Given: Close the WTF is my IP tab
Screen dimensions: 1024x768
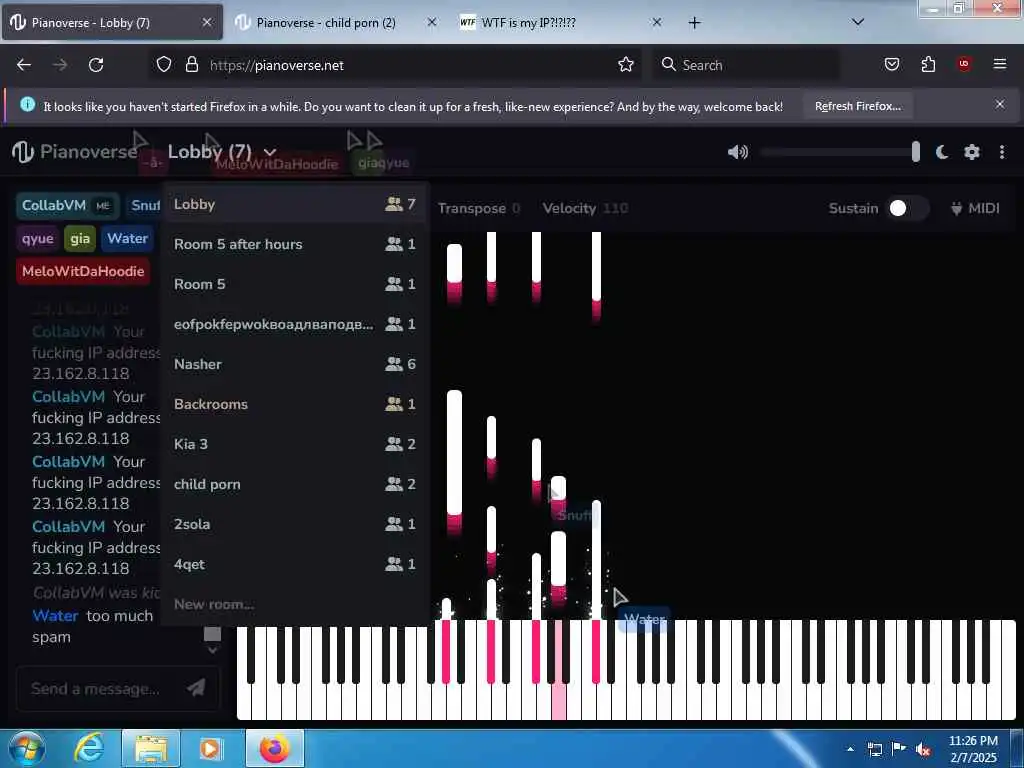Looking at the screenshot, I should [657, 22].
